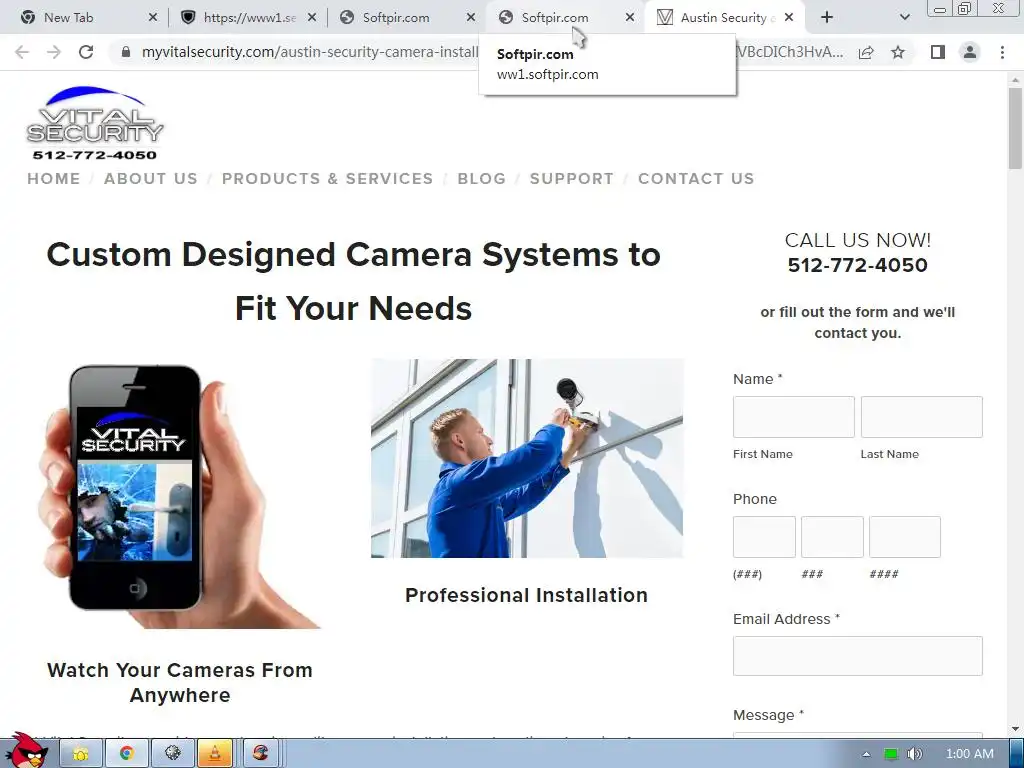Click the camera installer photo
The width and height of the screenshot is (1024, 768).
tap(527, 458)
